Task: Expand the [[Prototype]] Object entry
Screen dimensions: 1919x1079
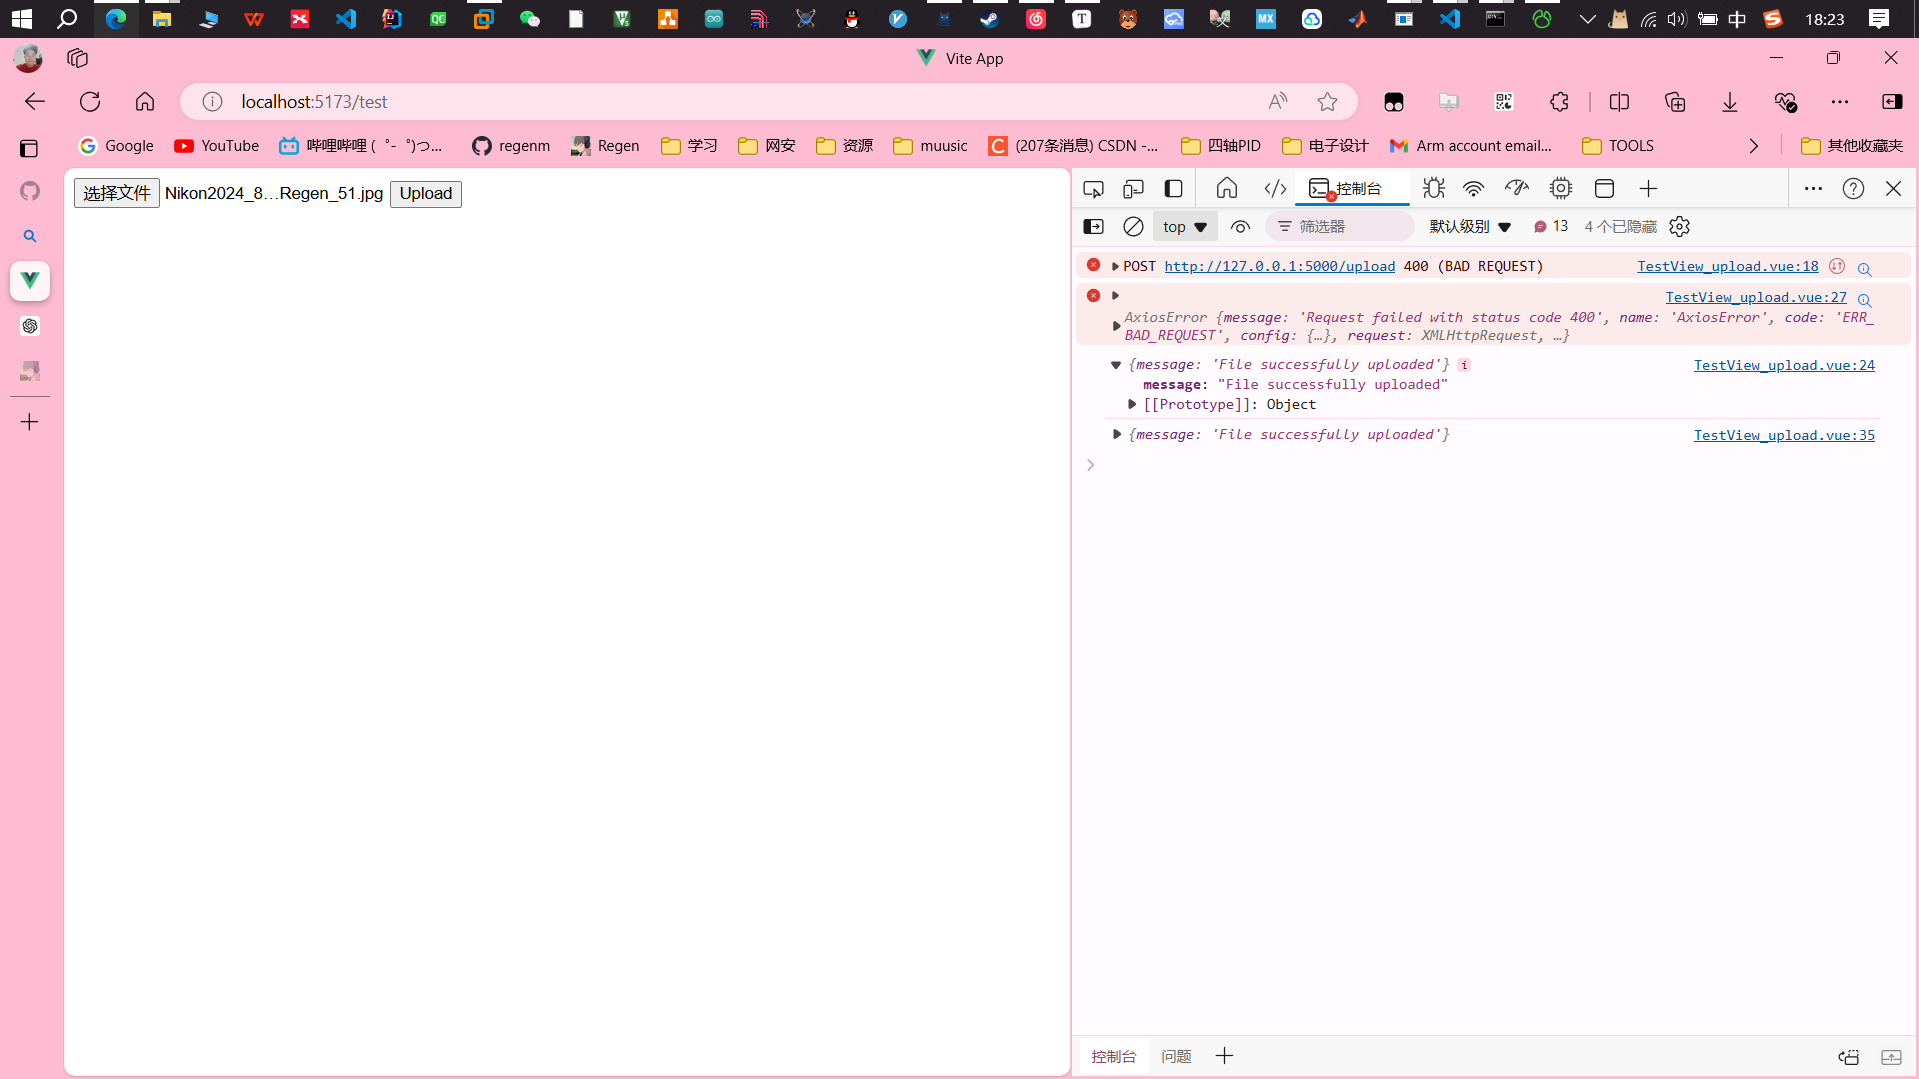Action: (x=1132, y=404)
